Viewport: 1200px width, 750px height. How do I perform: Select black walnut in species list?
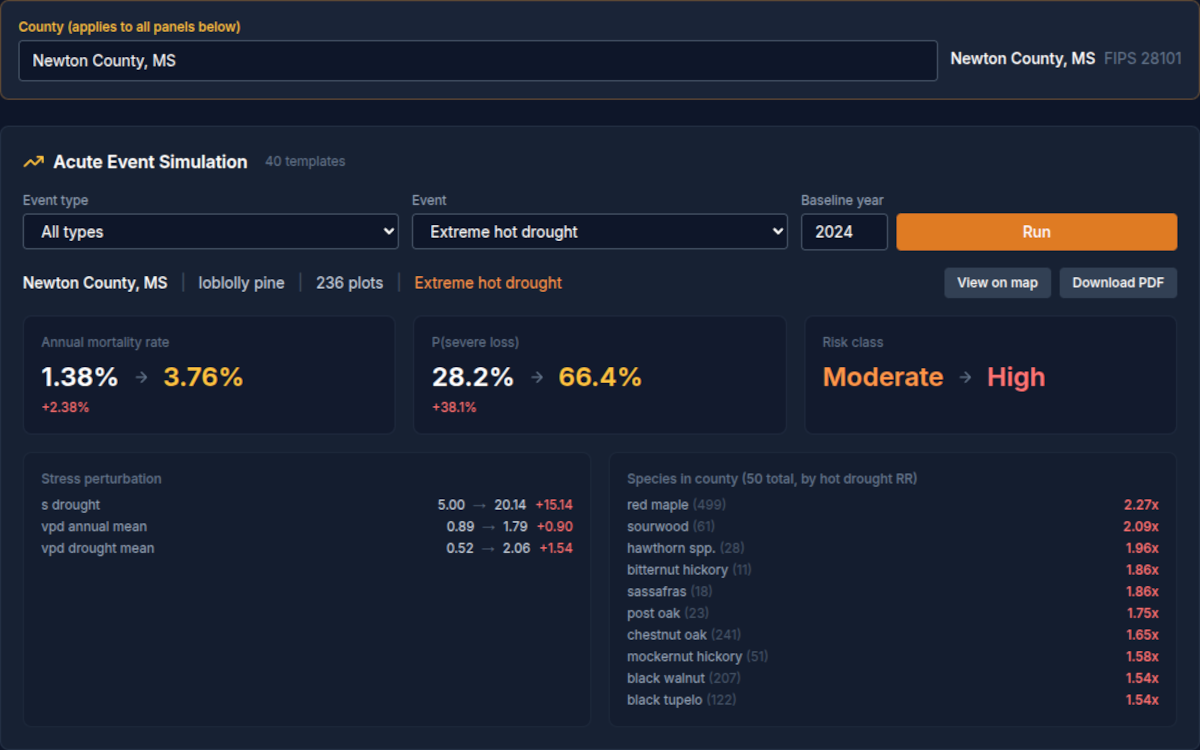(x=892, y=678)
